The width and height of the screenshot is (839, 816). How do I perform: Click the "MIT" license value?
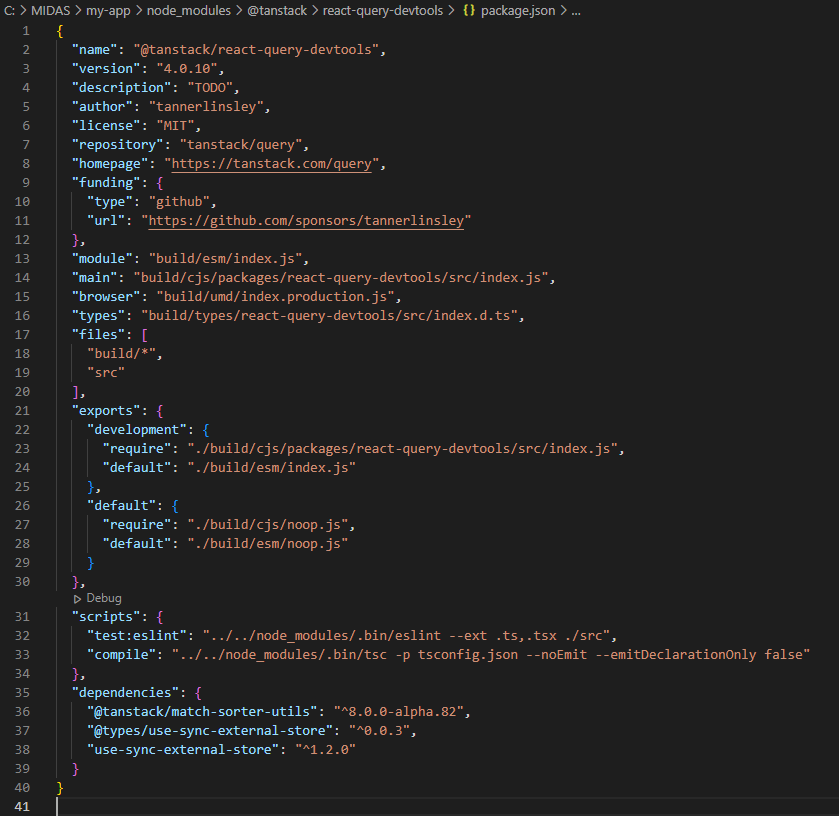[175, 126]
